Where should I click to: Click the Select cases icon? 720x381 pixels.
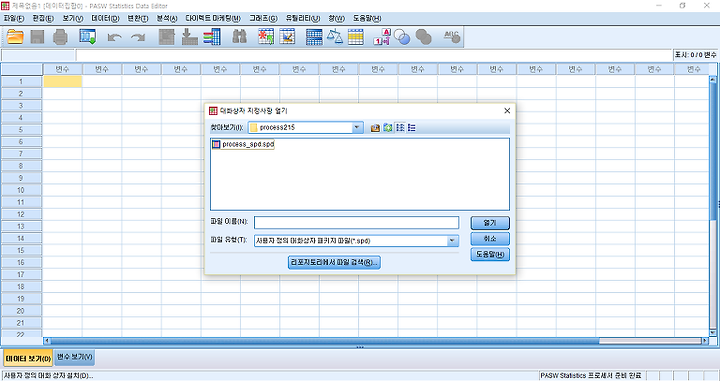click(x=356, y=37)
